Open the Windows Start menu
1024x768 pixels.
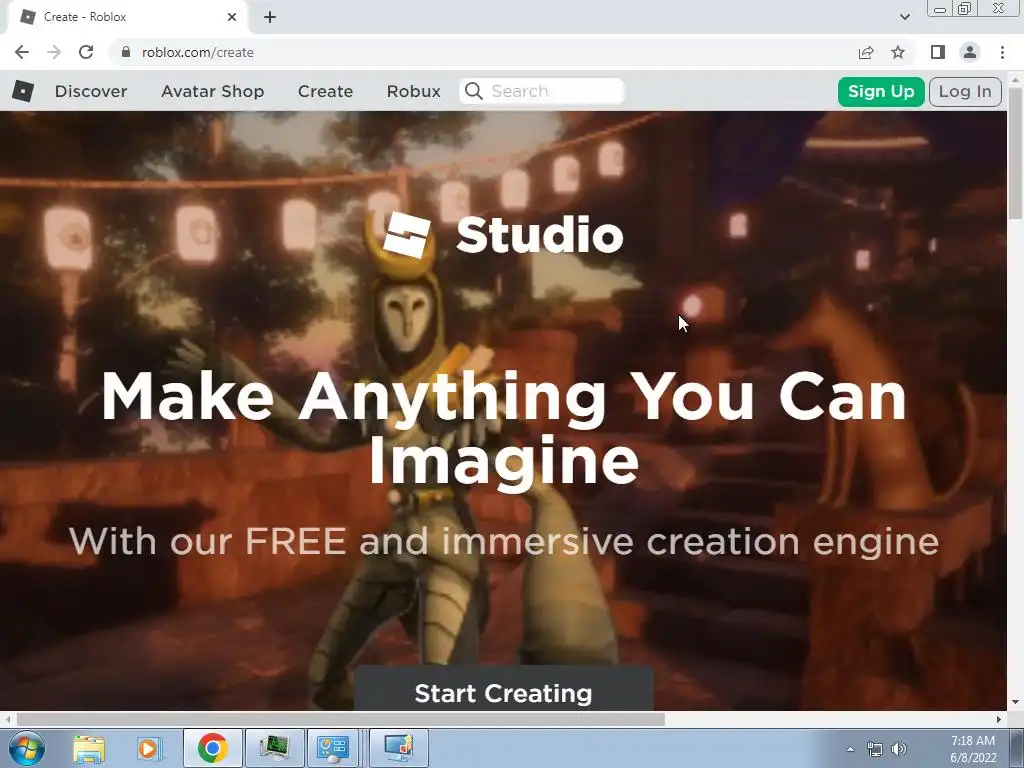coord(27,748)
